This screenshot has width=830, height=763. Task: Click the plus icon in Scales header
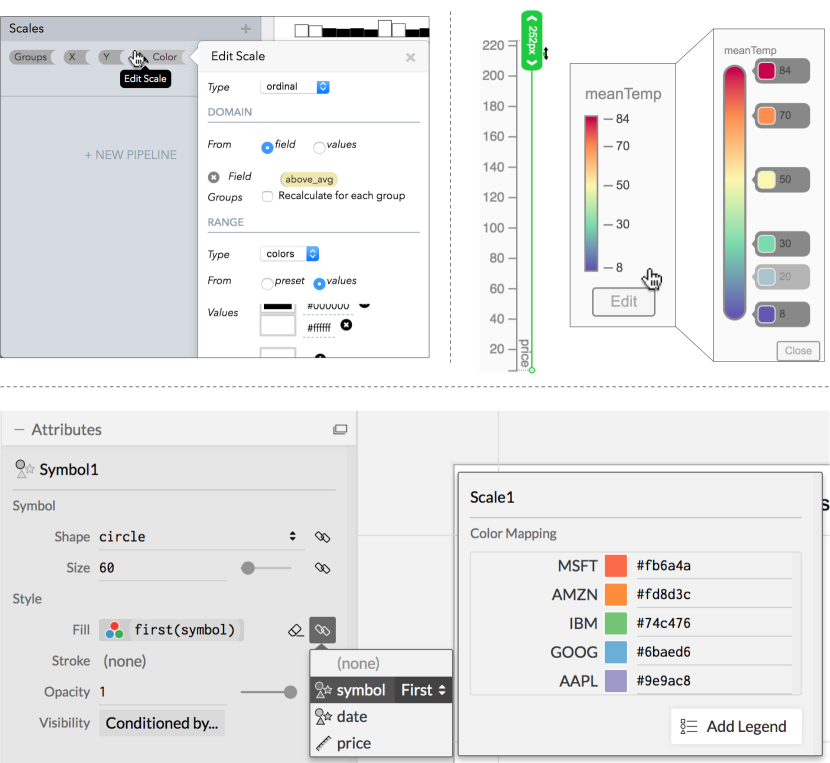click(x=246, y=29)
